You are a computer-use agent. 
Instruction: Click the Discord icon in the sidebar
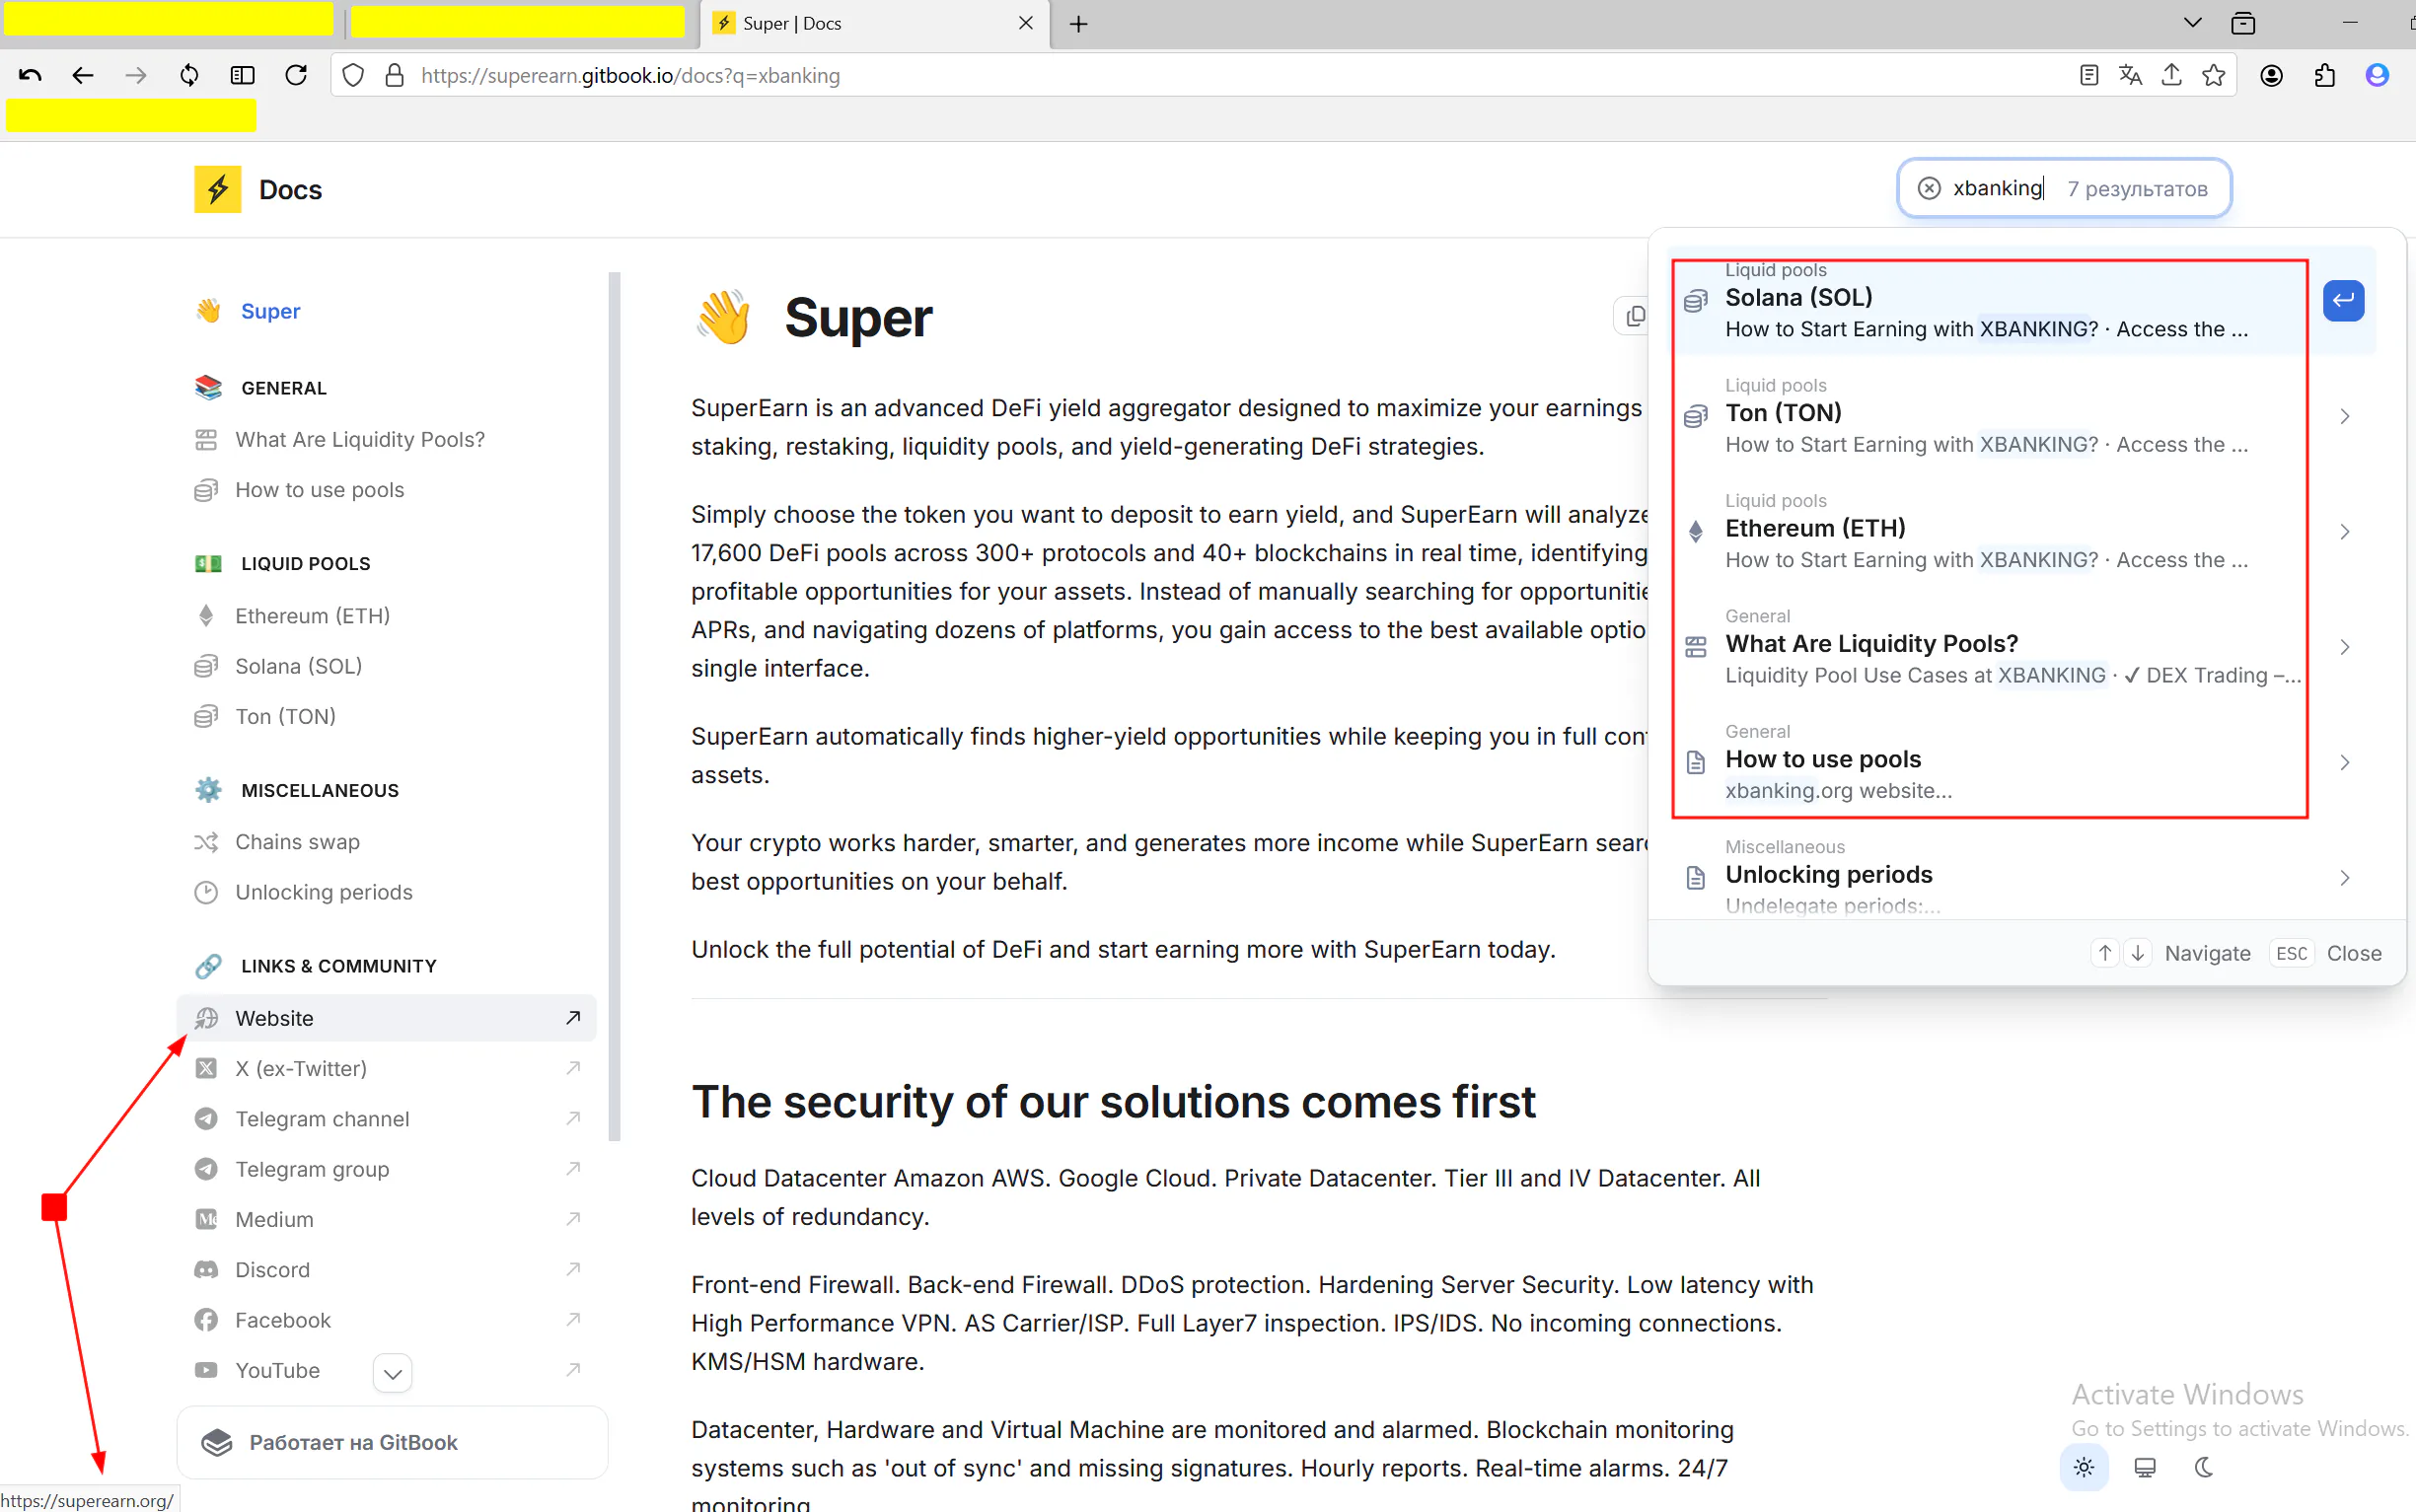206,1270
